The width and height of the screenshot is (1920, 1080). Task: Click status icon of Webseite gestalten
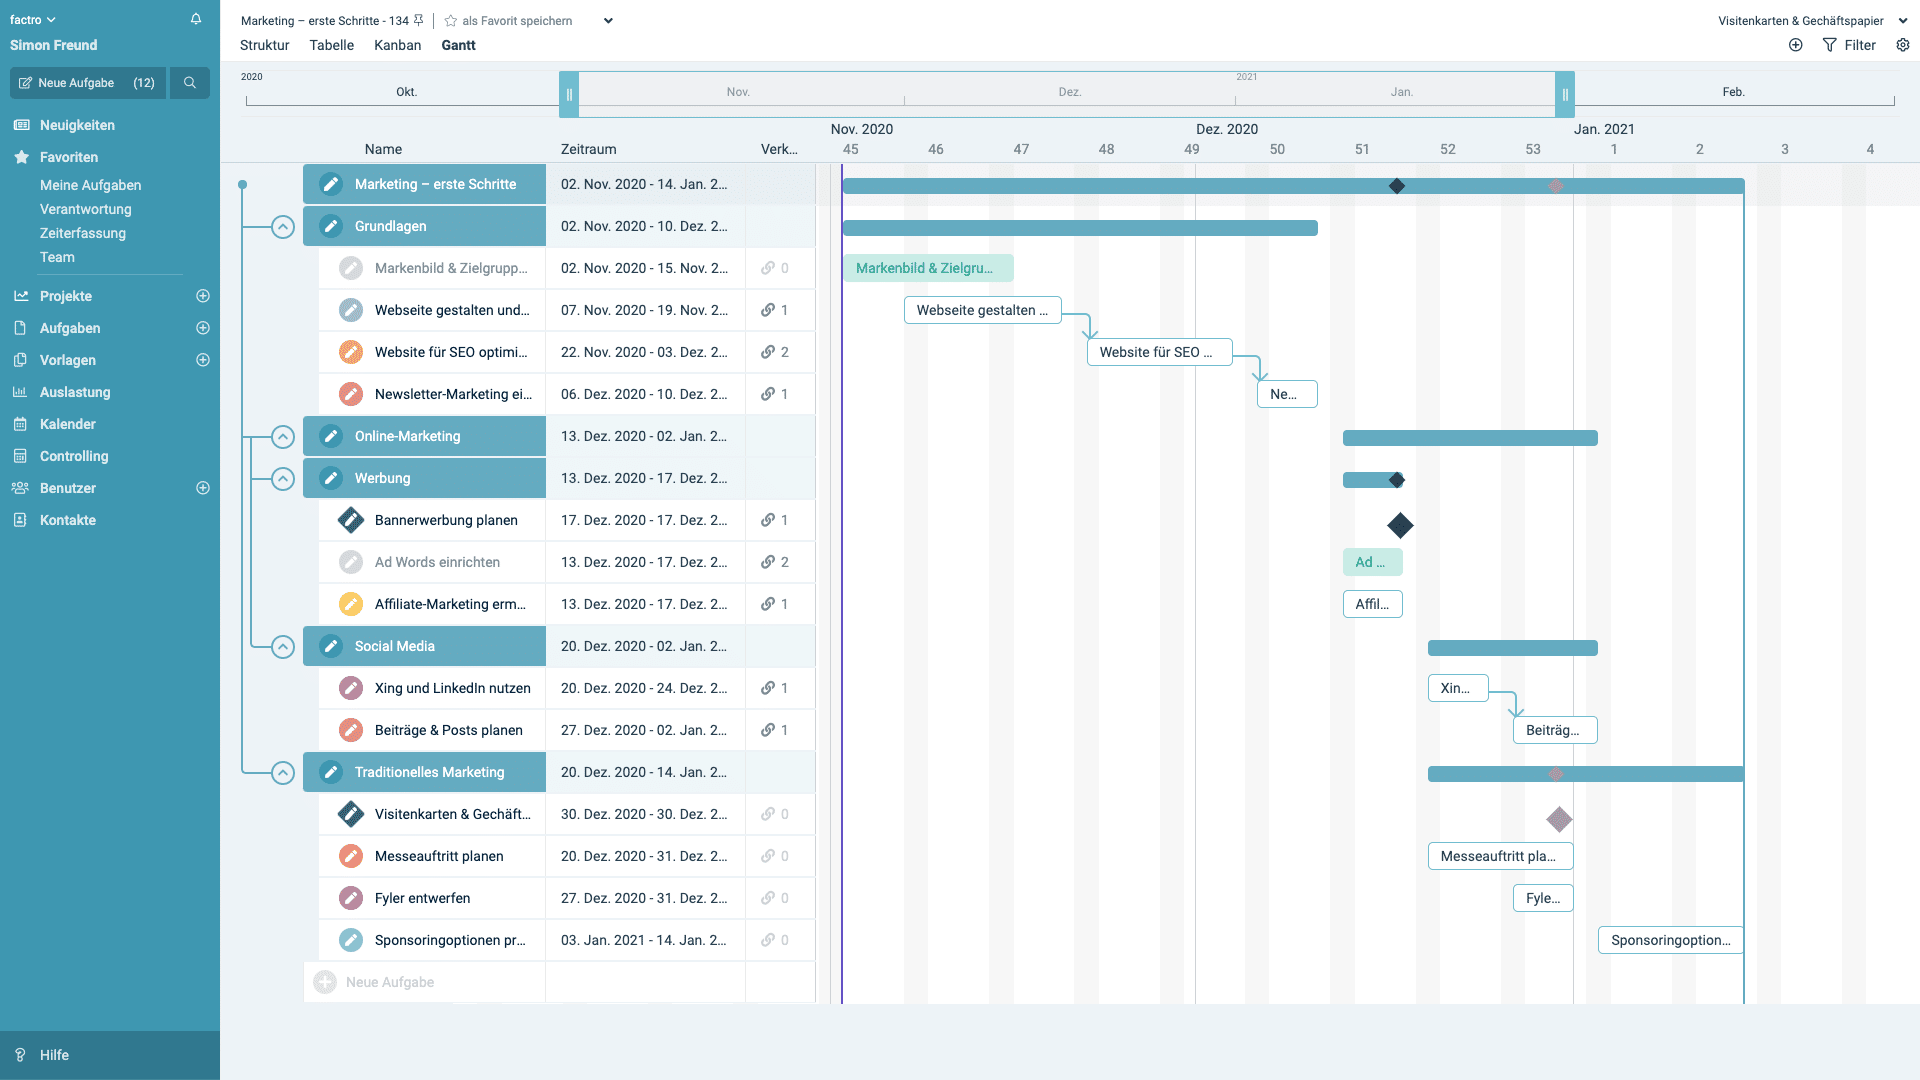tap(351, 310)
